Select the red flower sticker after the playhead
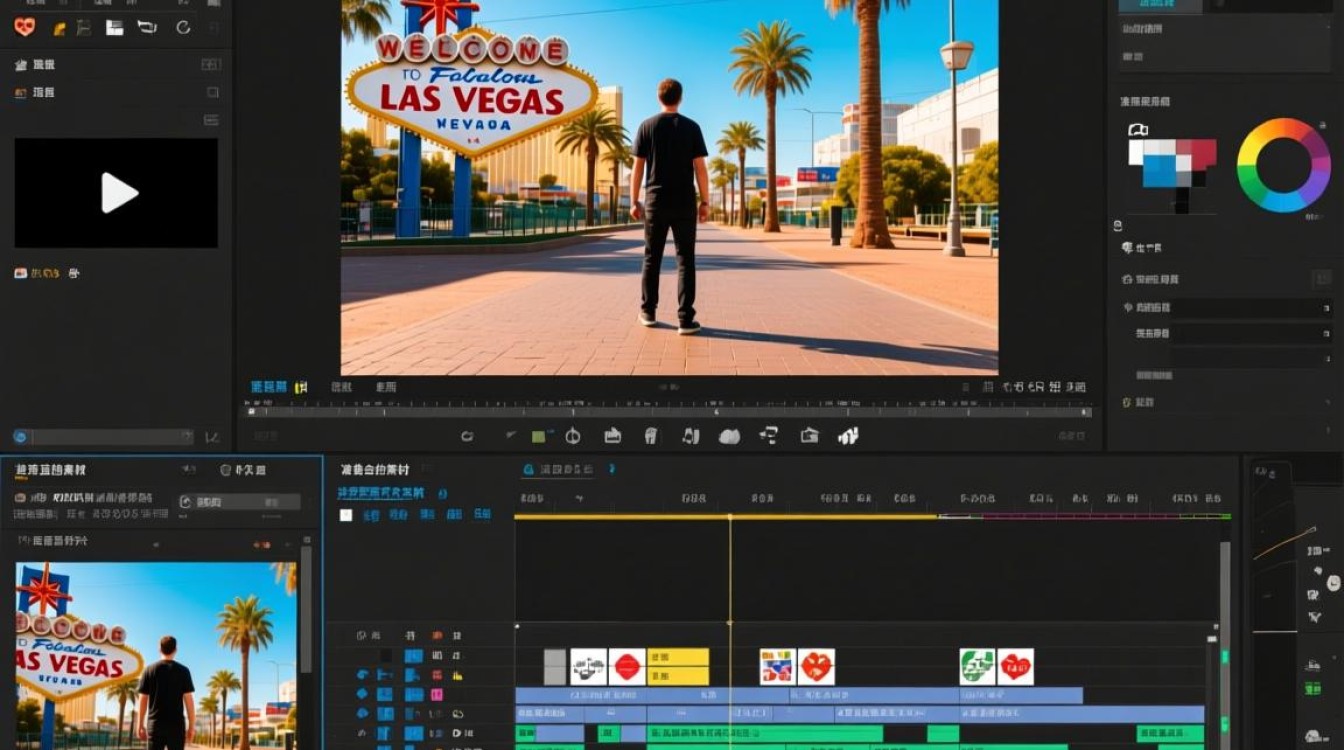The image size is (1344, 750). coord(816,667)
